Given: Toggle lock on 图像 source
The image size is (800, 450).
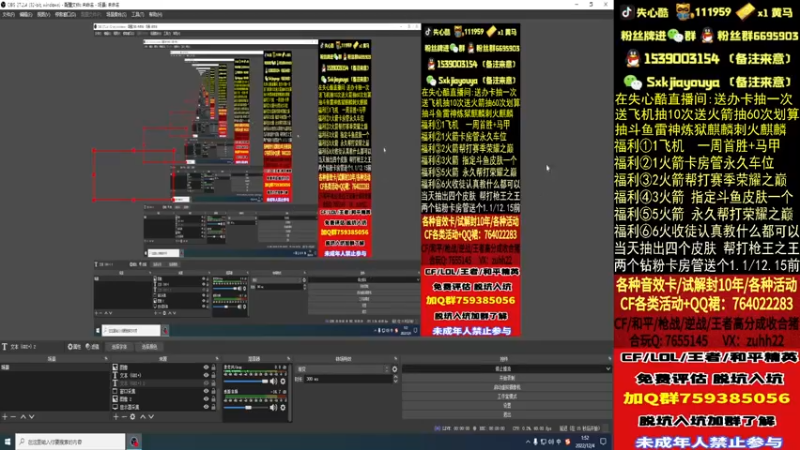Looking at the screenshot, I should (213, 367).
